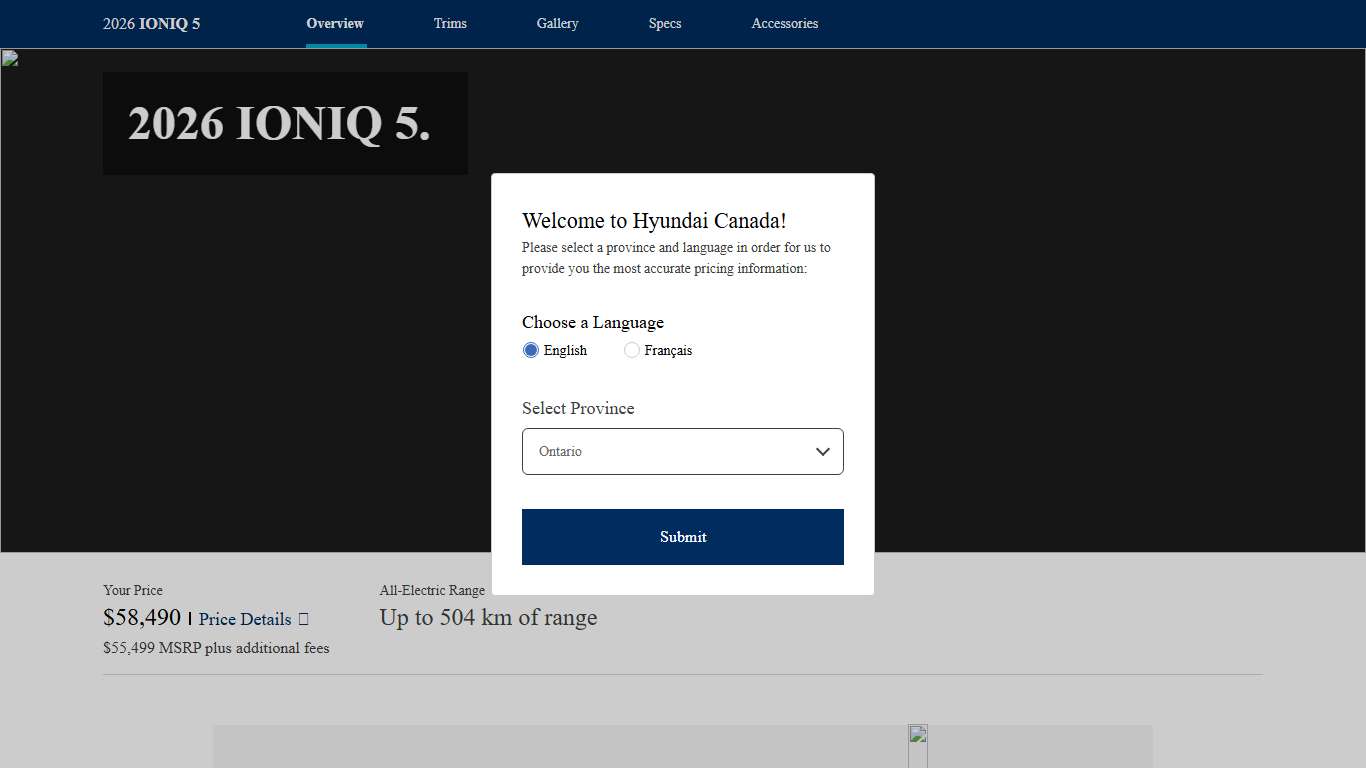Click the Up to 504 km range text
The height and width of the screenshot is (768, 1366).
(x=488, y=618)
